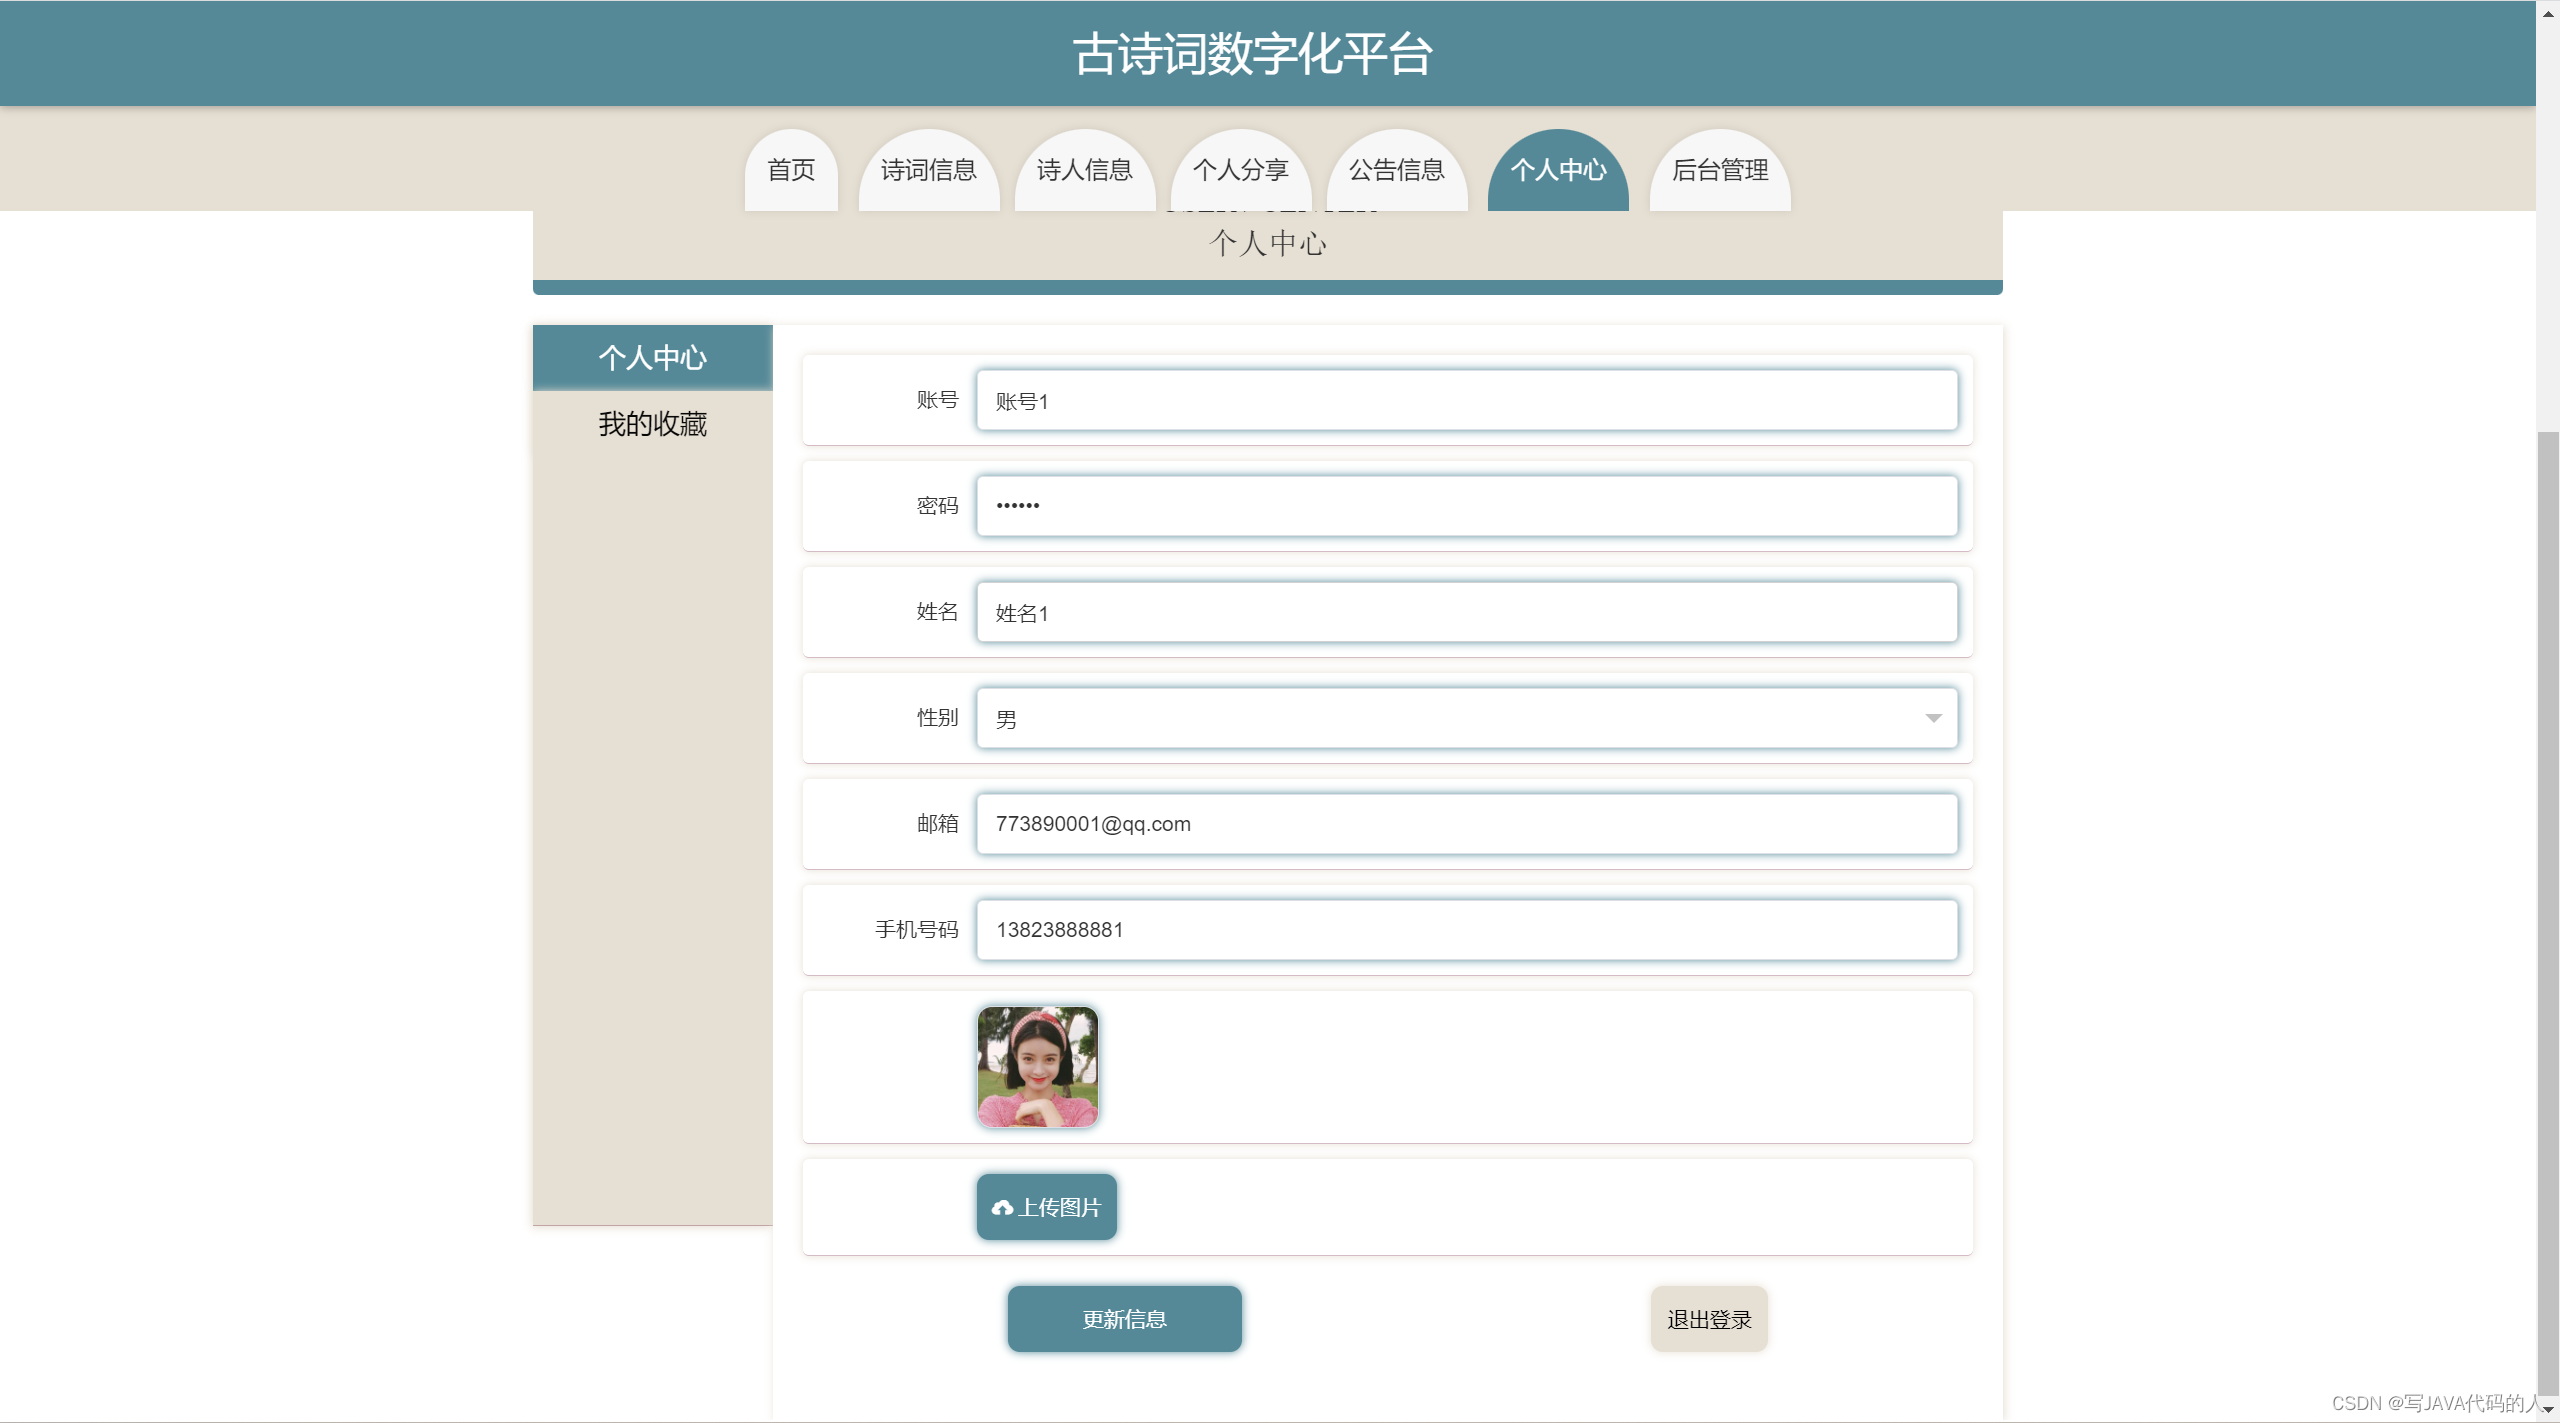The image size is (2560, 1423).
Task: Click the profile avatar photo
Action: pos(1037,1066)
